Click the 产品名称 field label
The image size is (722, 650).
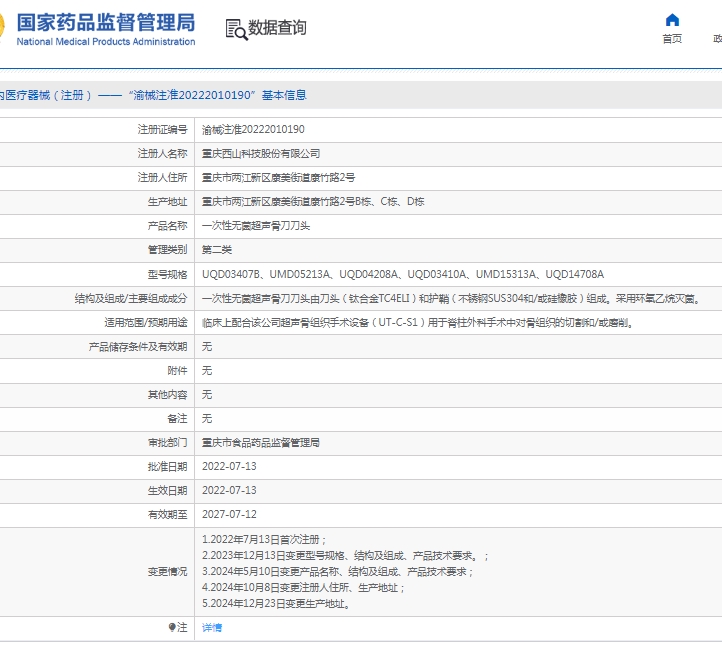tap(168, 226)
